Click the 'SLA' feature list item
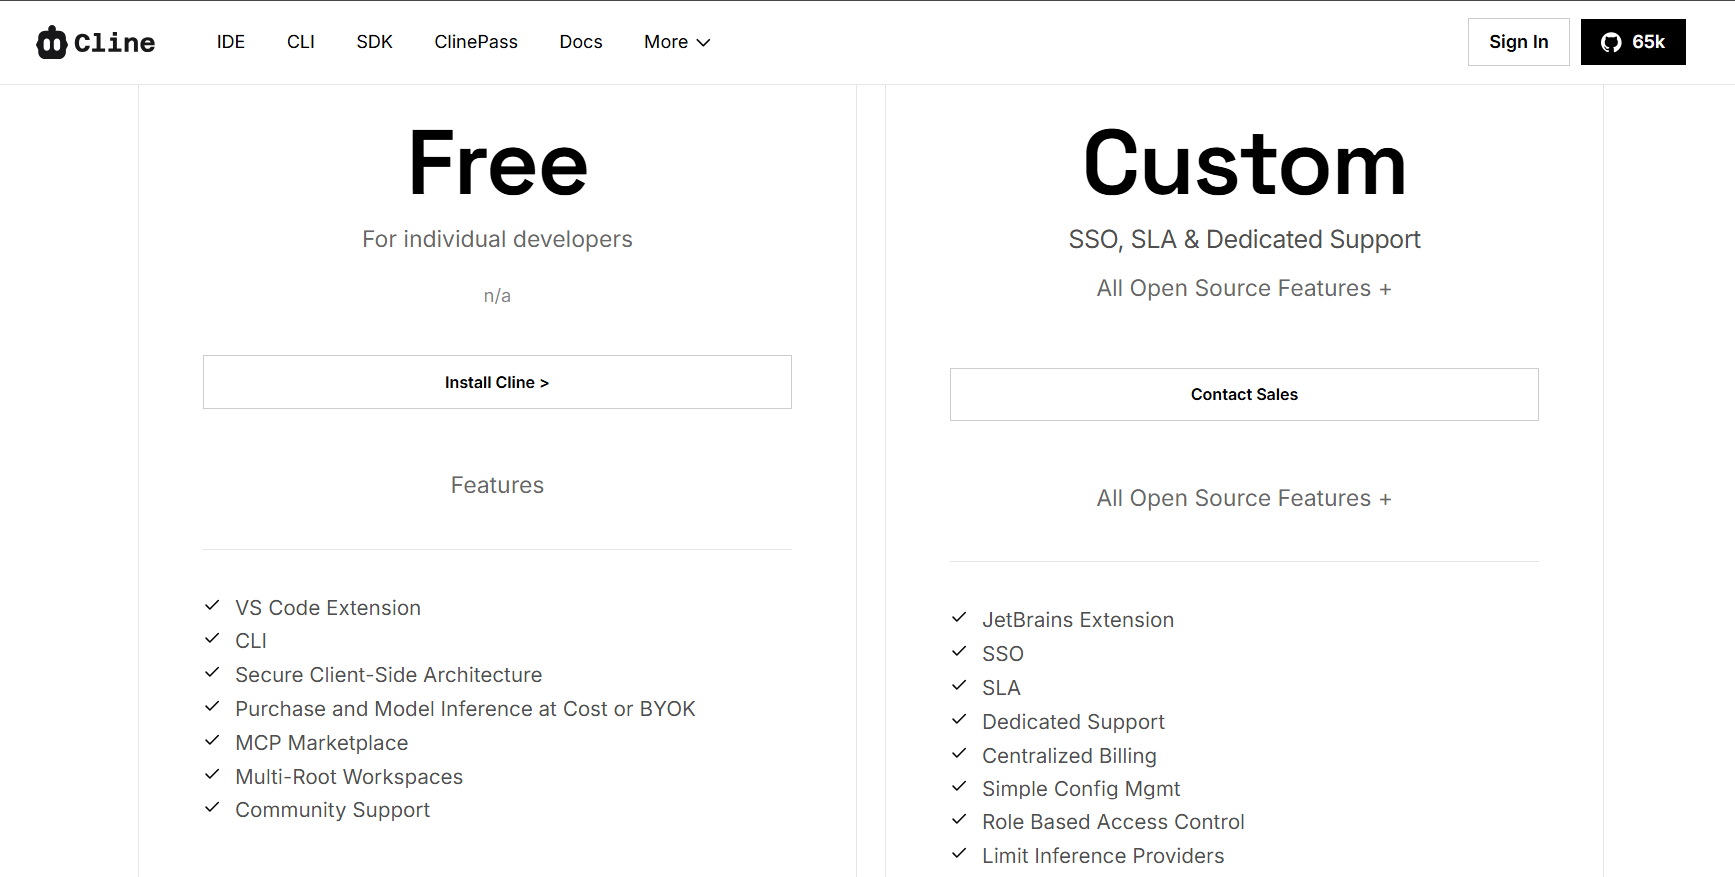1735x877 pixels. [1001, 688]
